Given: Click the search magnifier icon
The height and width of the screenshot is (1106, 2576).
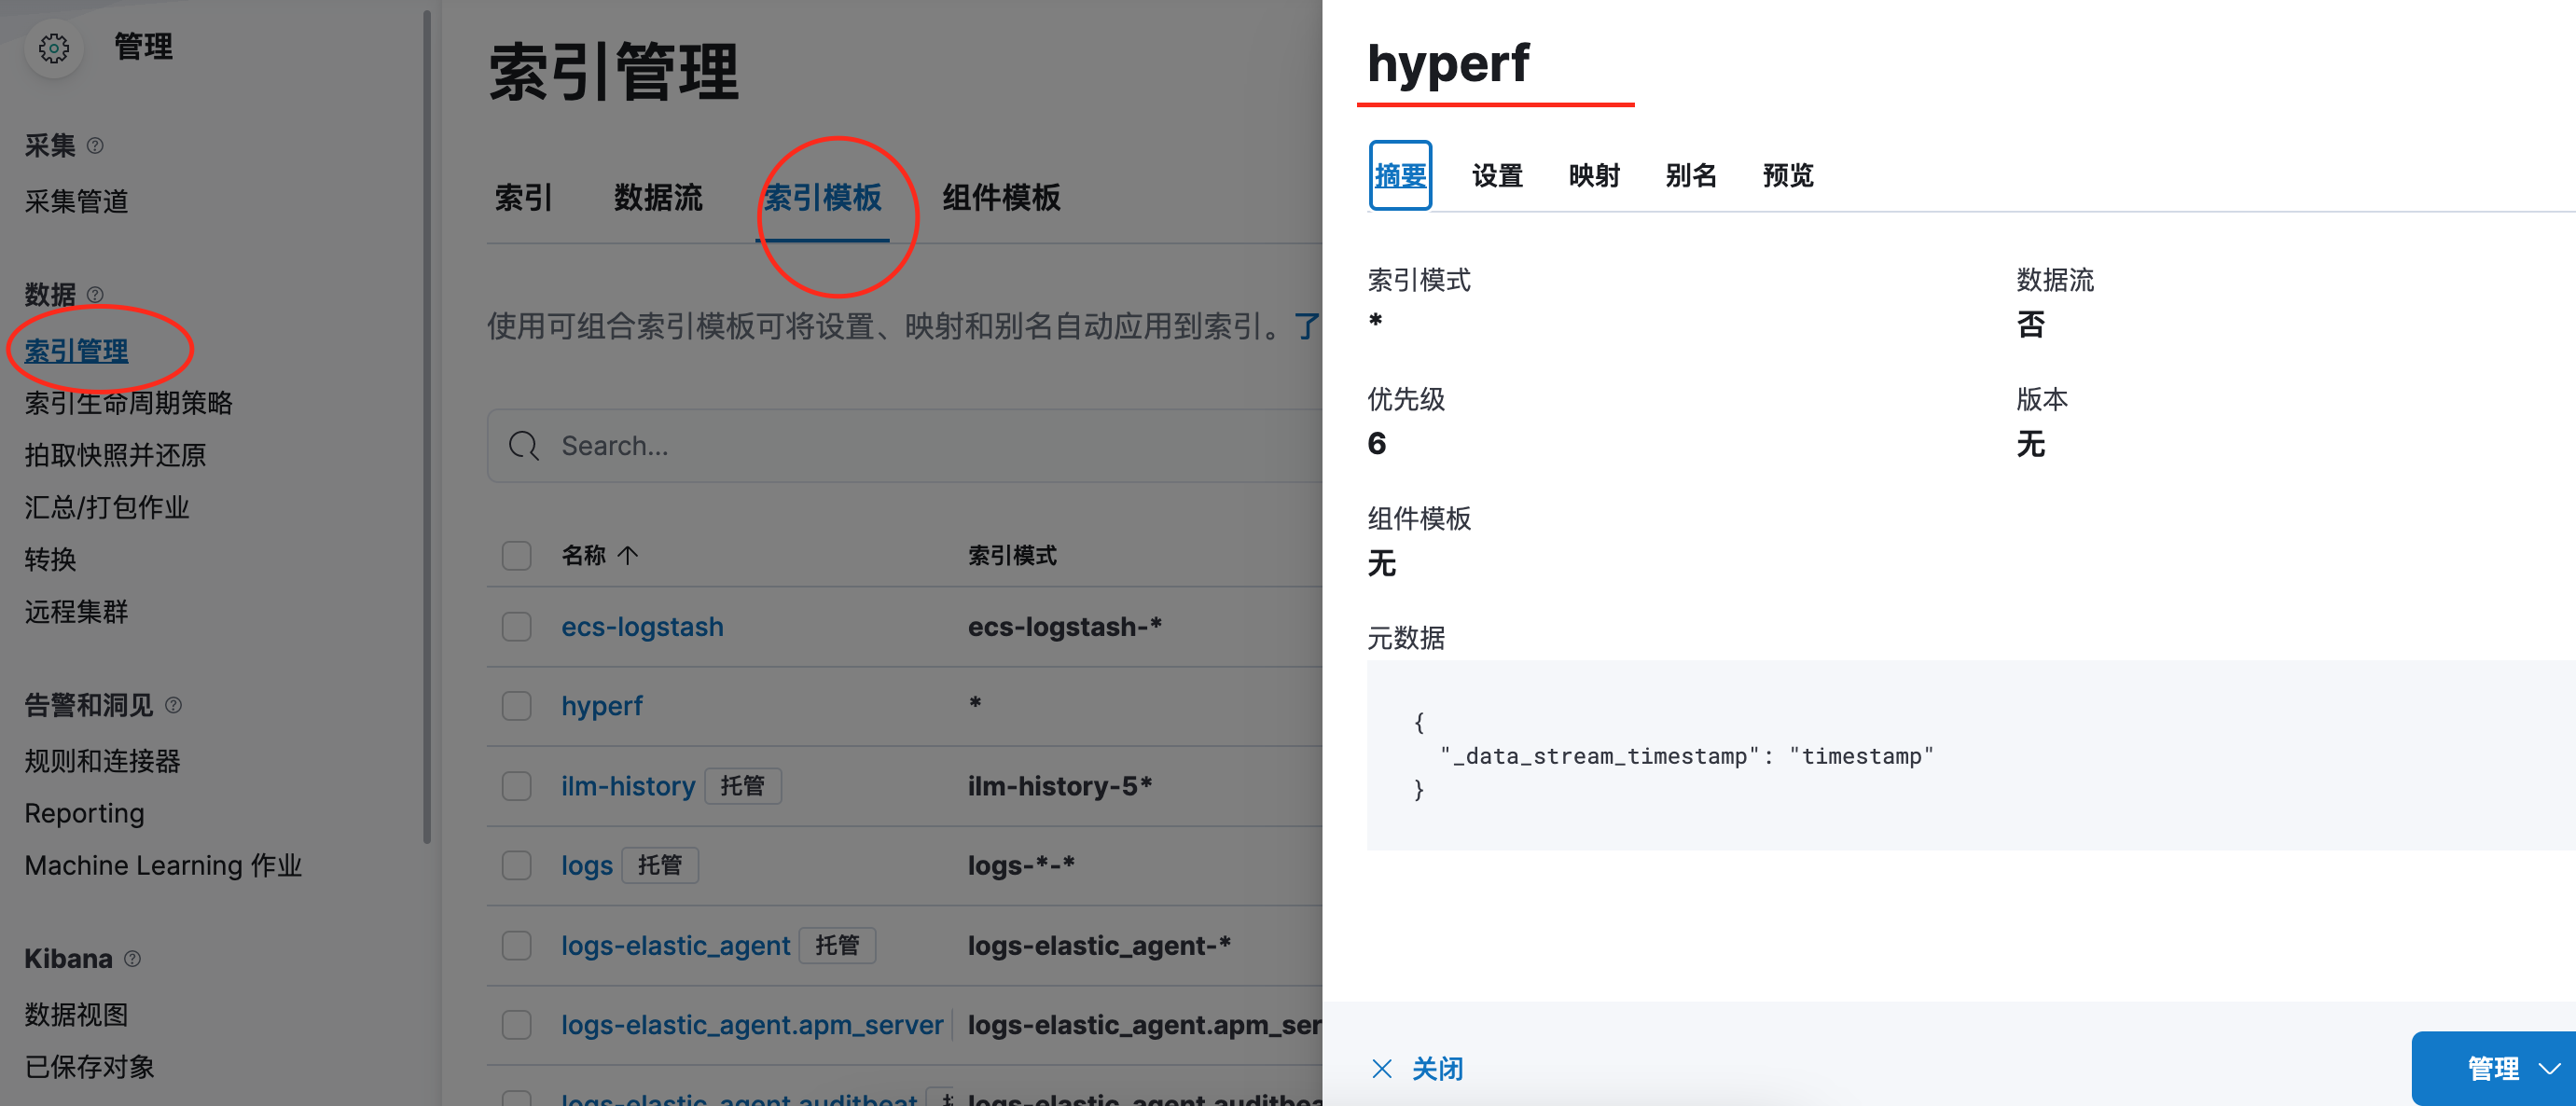Looking at the screenshot, I should tap(523, 446).
